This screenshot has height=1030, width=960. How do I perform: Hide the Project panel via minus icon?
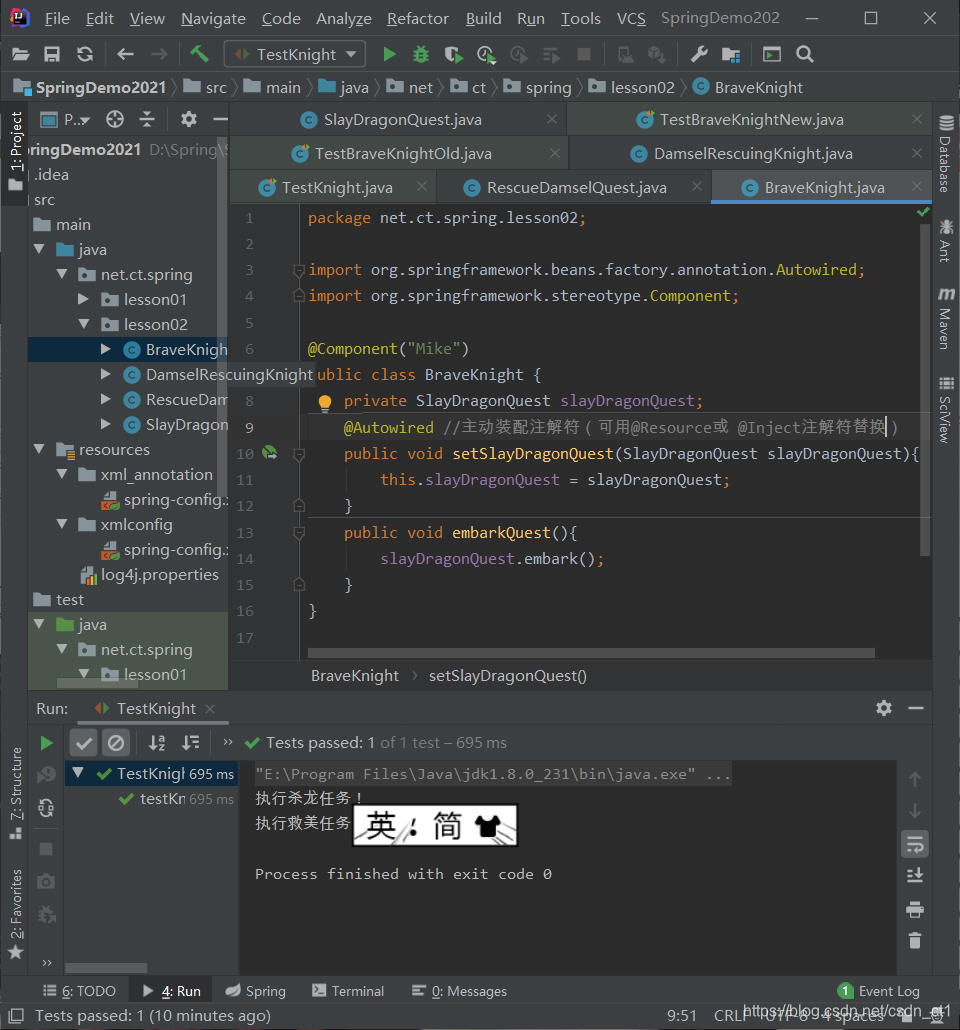click(x=220, y=120)
